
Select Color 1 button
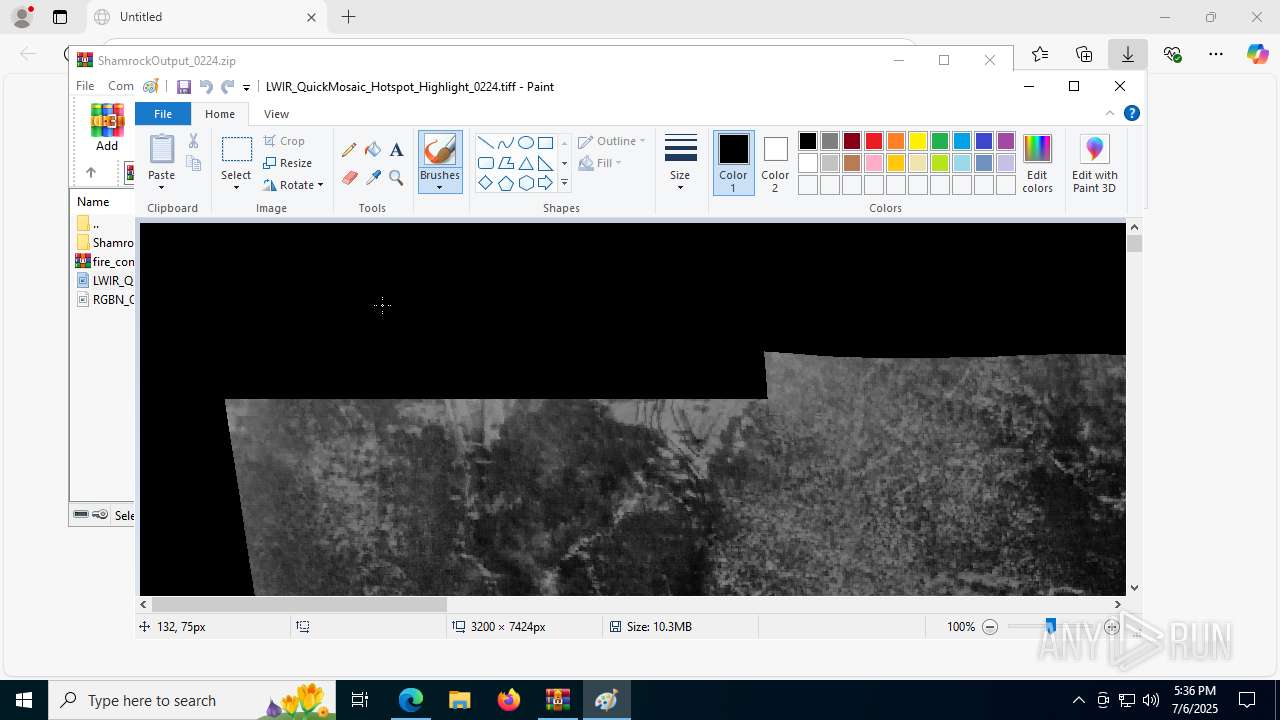733,163
